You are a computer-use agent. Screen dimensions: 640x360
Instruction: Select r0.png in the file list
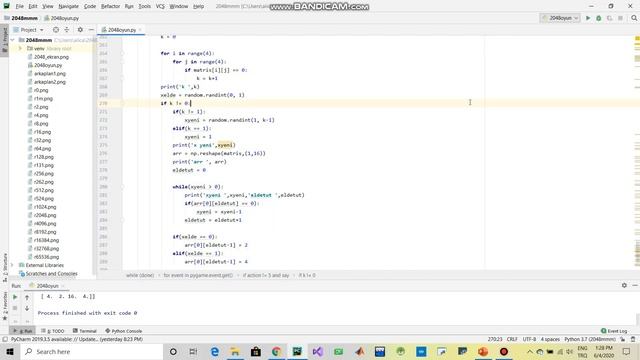click(41, 90)
